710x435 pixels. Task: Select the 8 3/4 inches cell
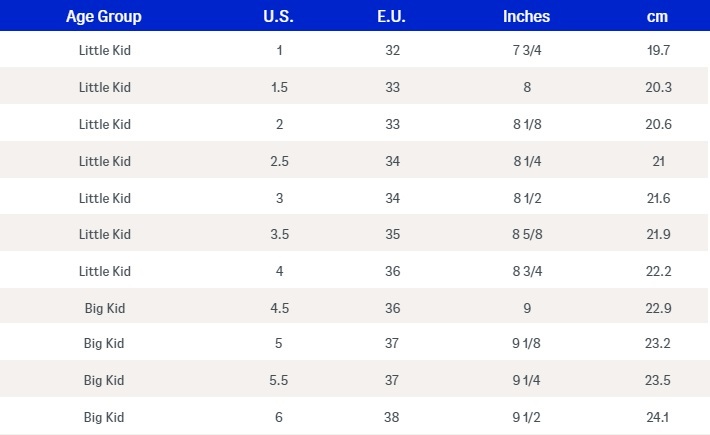coord(526,271)
